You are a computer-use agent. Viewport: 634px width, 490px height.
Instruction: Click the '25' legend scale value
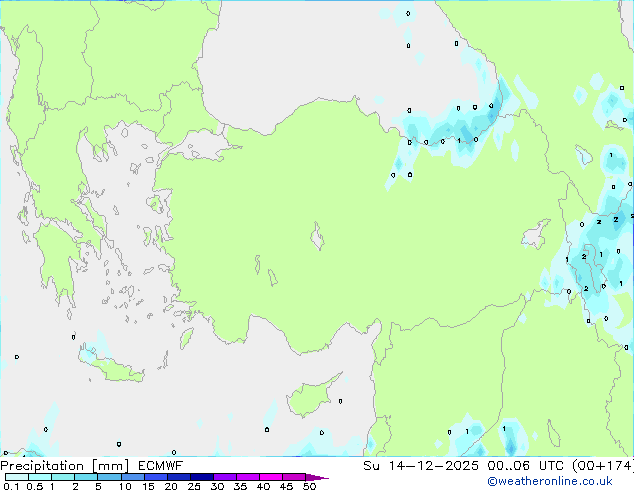point(194,486)
